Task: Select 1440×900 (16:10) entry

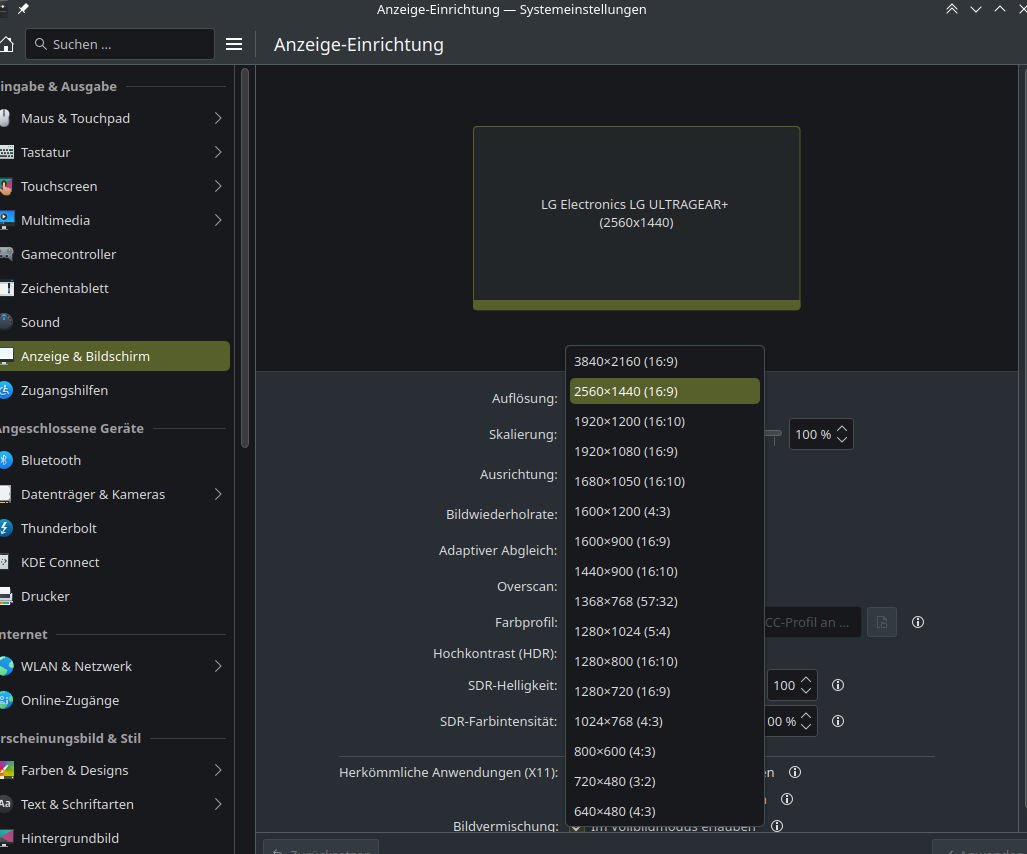Action: coord(664,572)
